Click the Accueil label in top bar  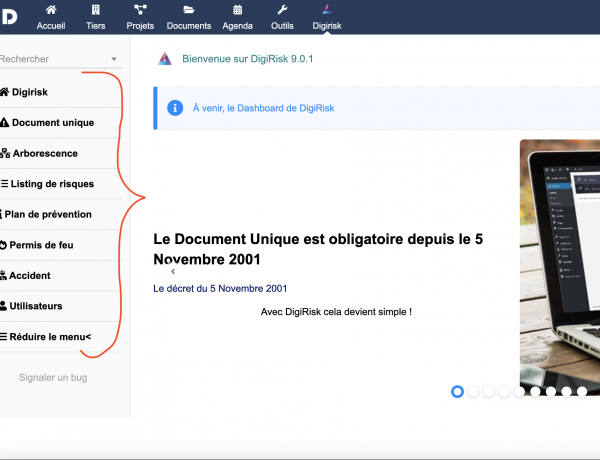click(51, 26)
